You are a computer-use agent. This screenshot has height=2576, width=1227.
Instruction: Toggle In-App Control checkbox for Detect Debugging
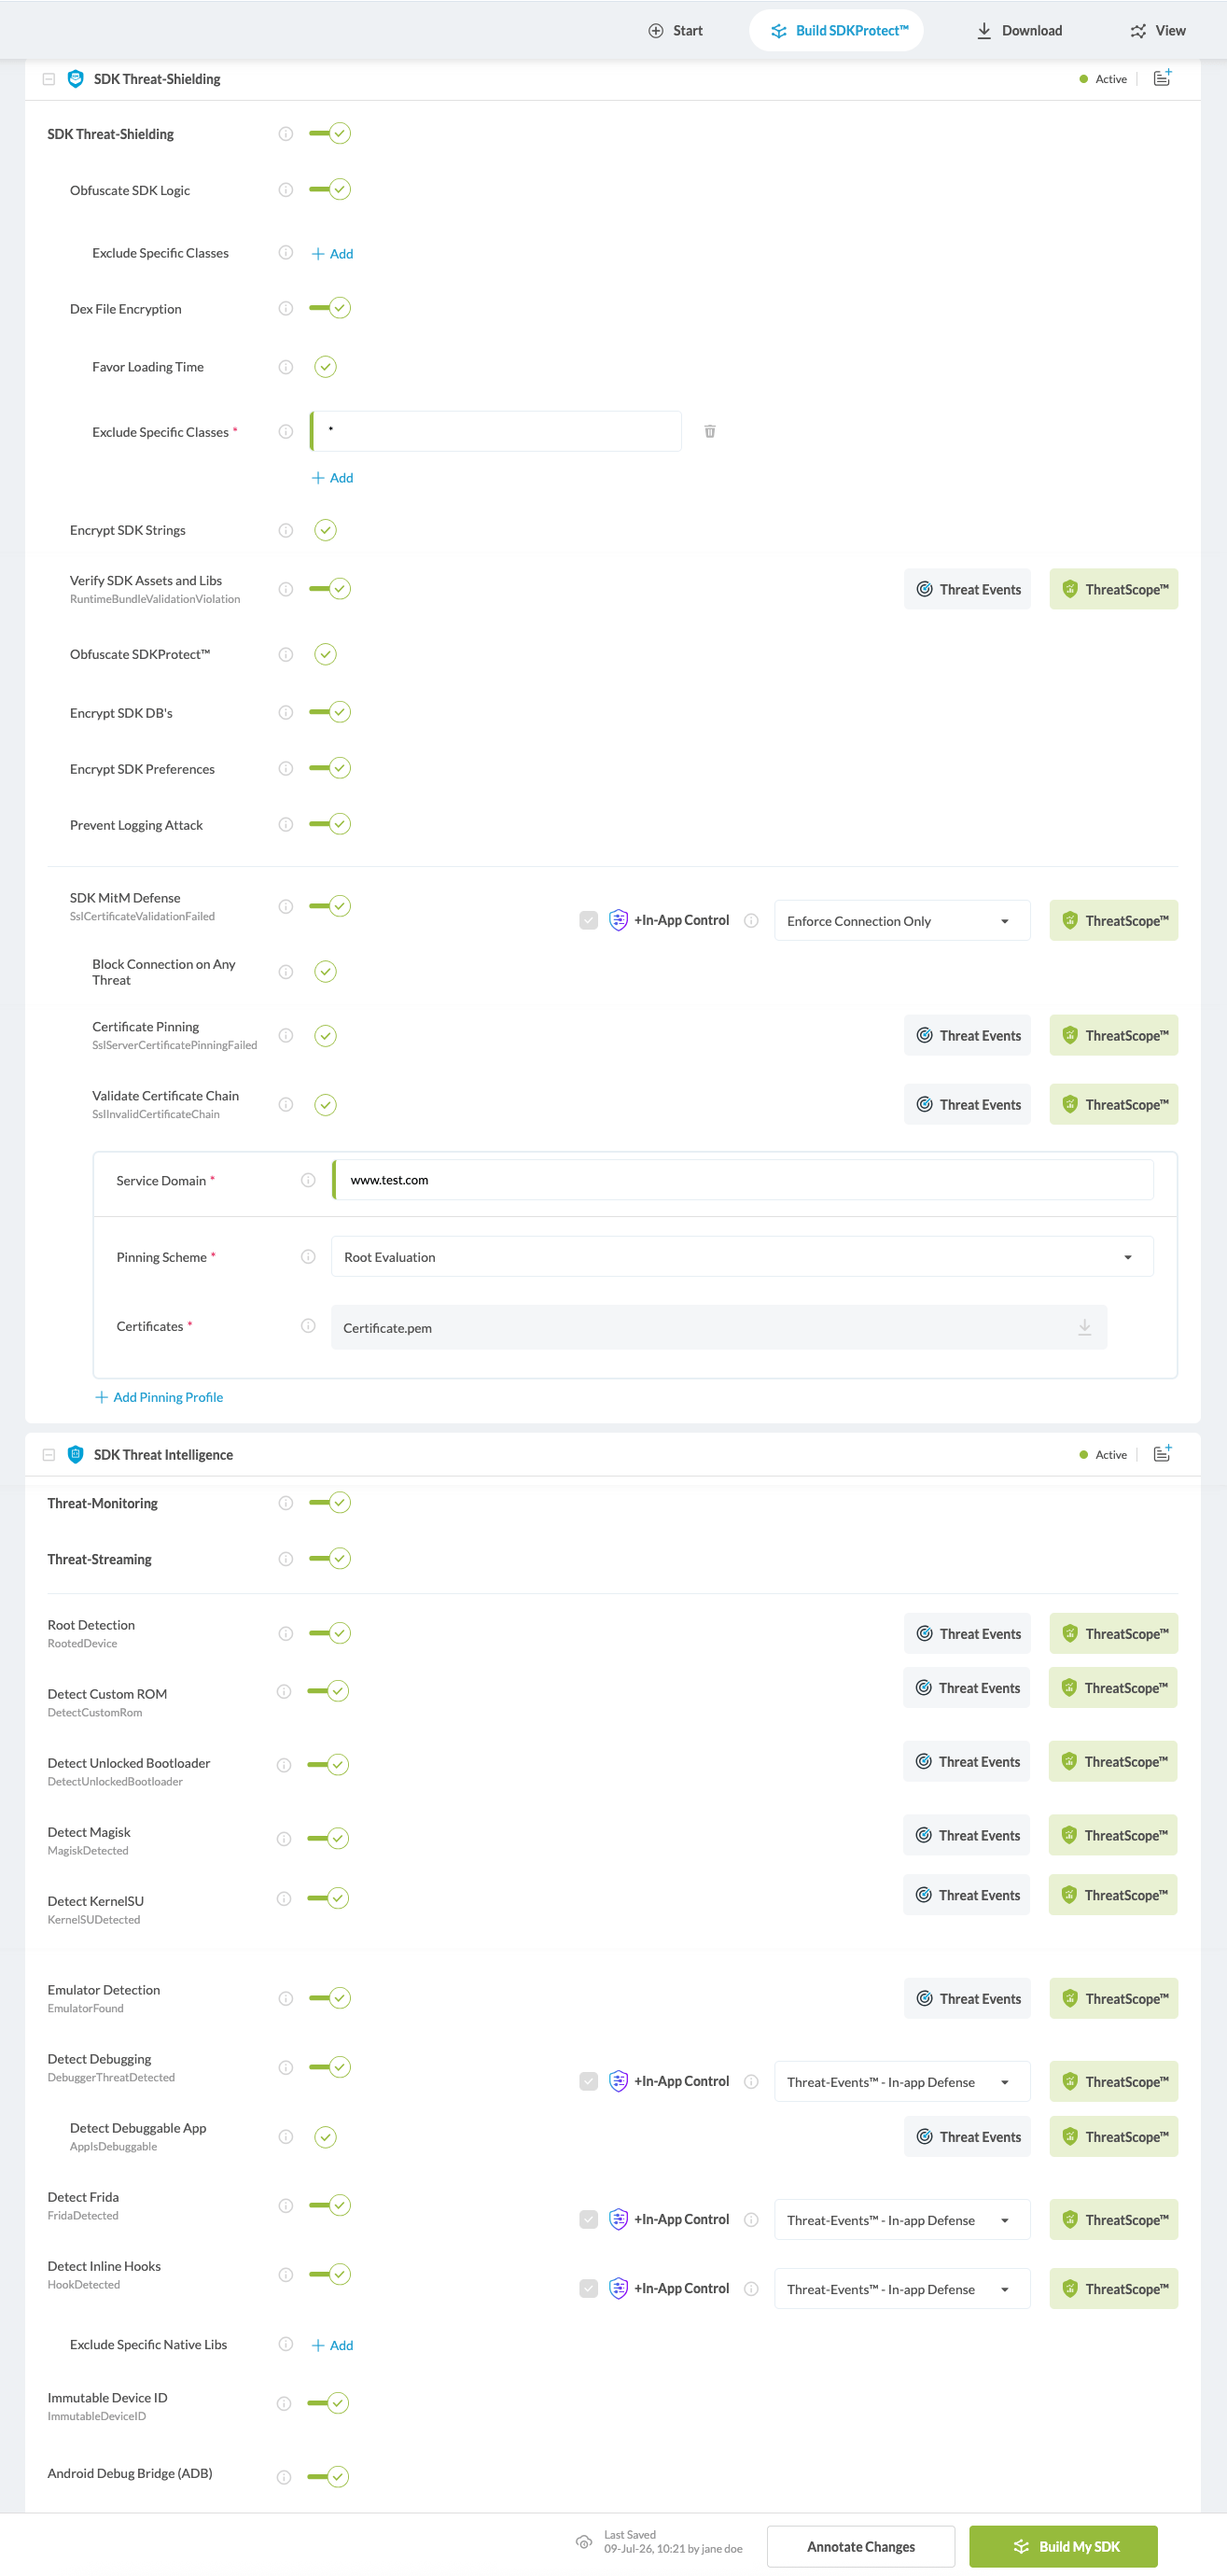pyautogui.click(x=588, y=2081)
